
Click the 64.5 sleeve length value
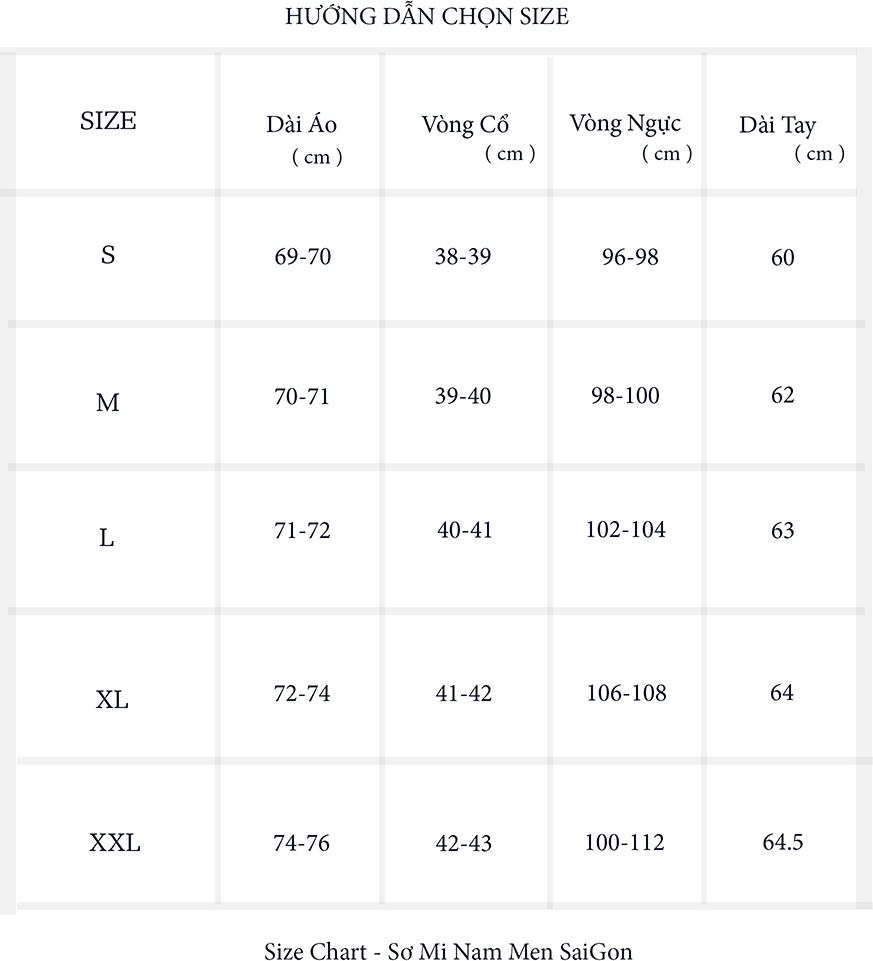(782, 842)
